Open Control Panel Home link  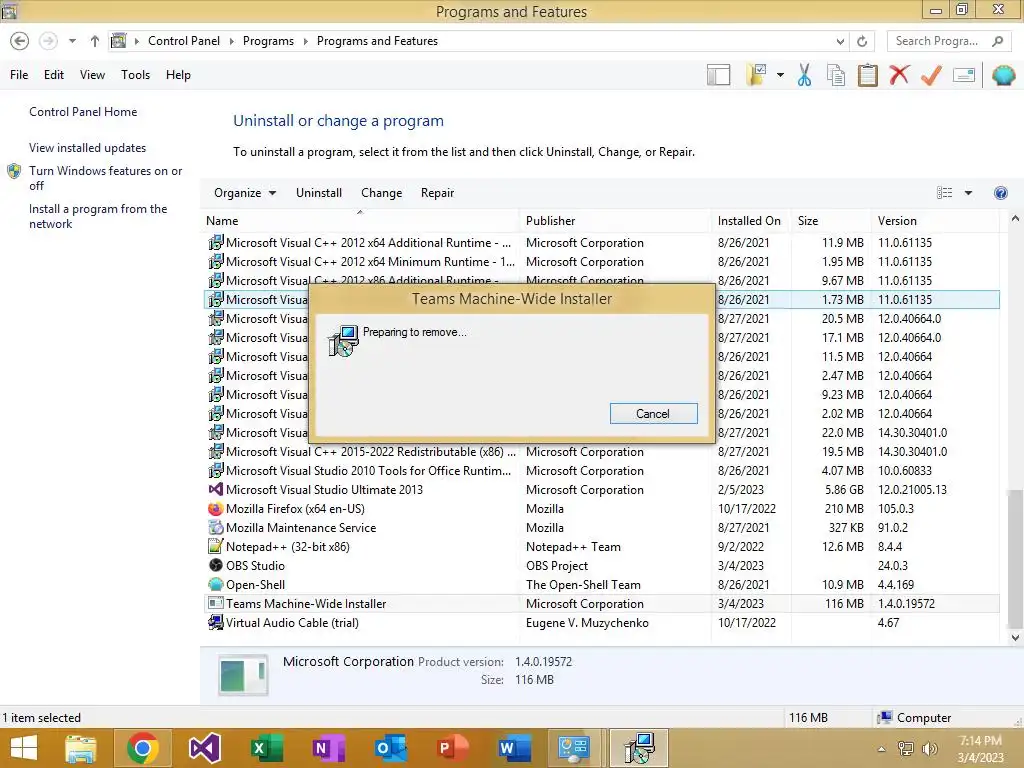pyautogui.click(x=83, y=112)
